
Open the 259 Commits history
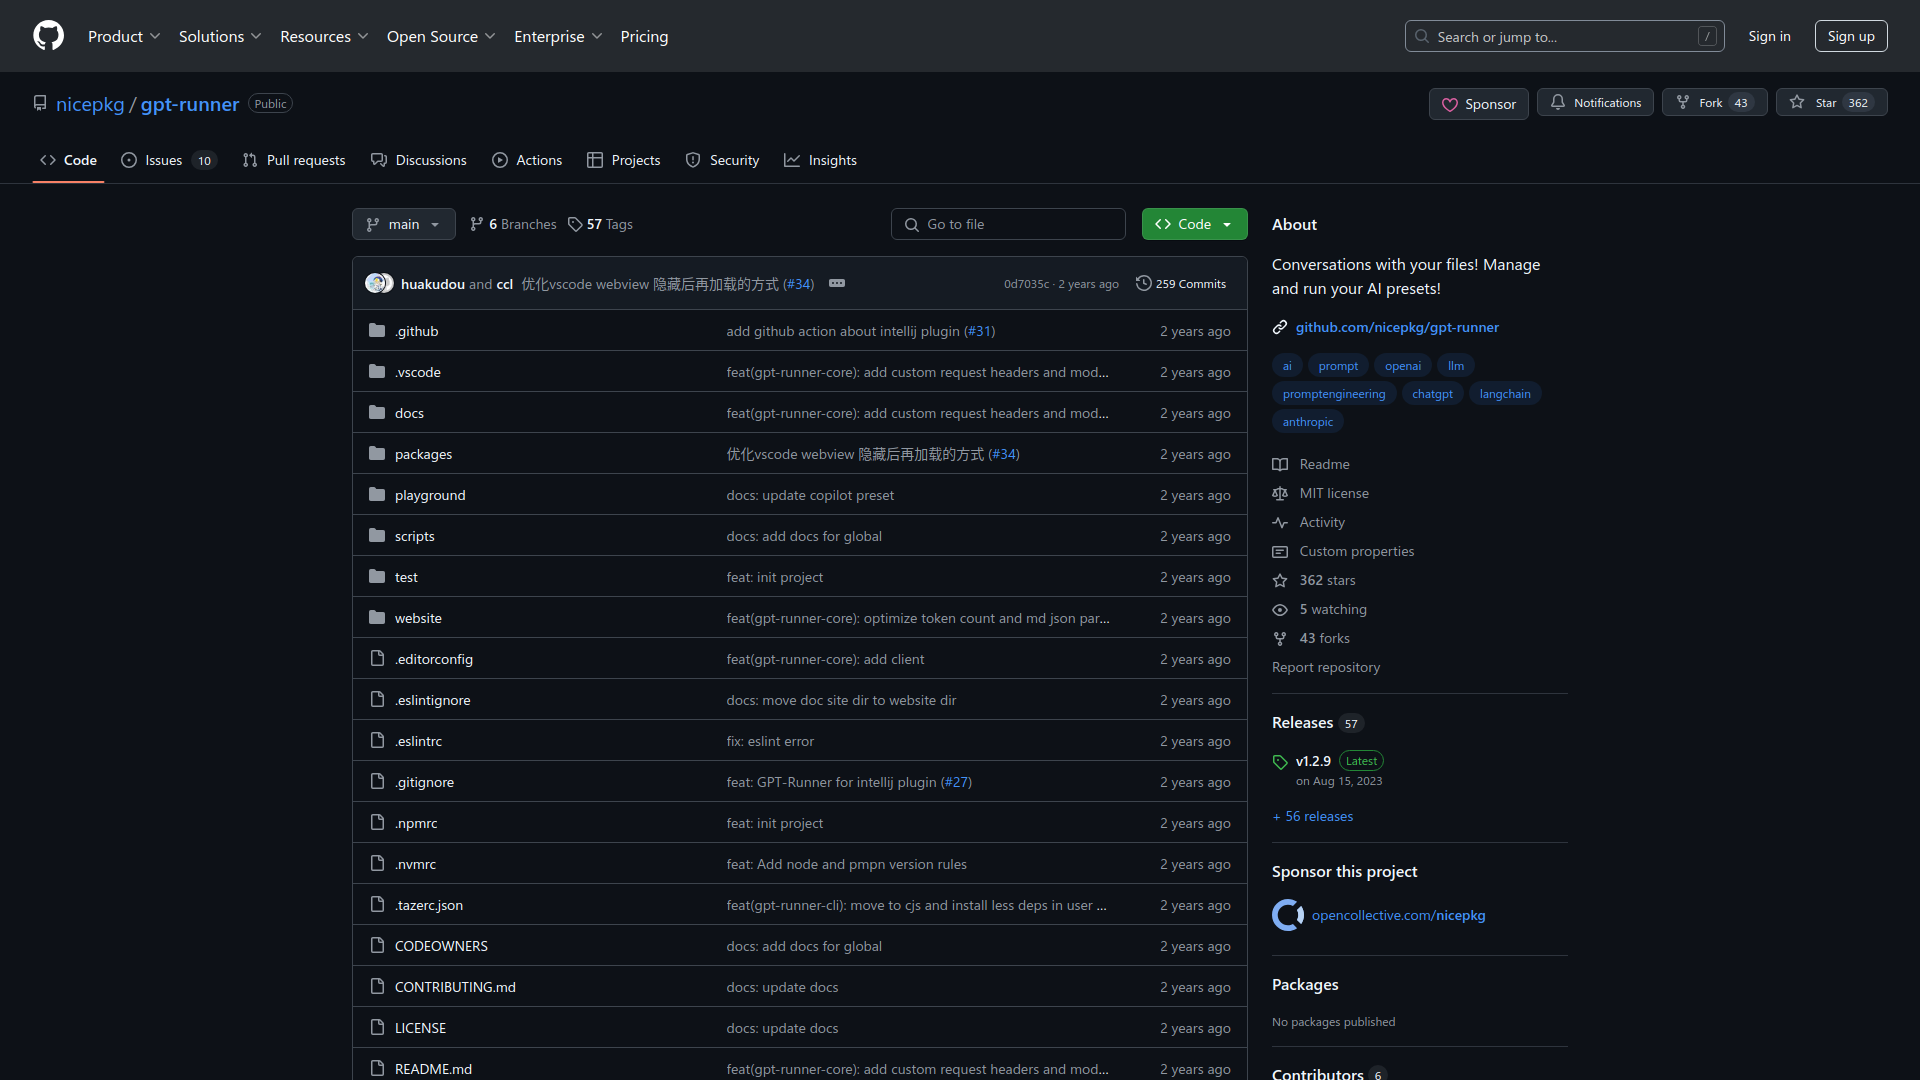(x=1181, y=284)
